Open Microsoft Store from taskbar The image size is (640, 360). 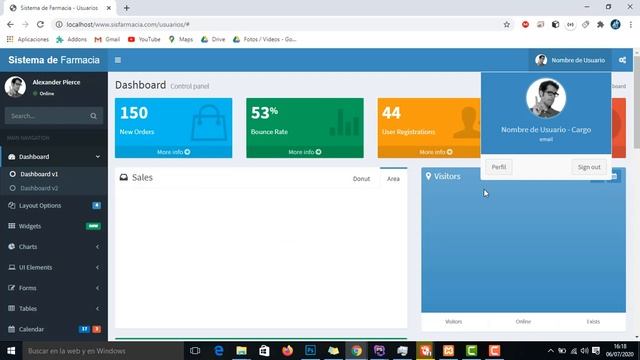[x=264, y=351]
